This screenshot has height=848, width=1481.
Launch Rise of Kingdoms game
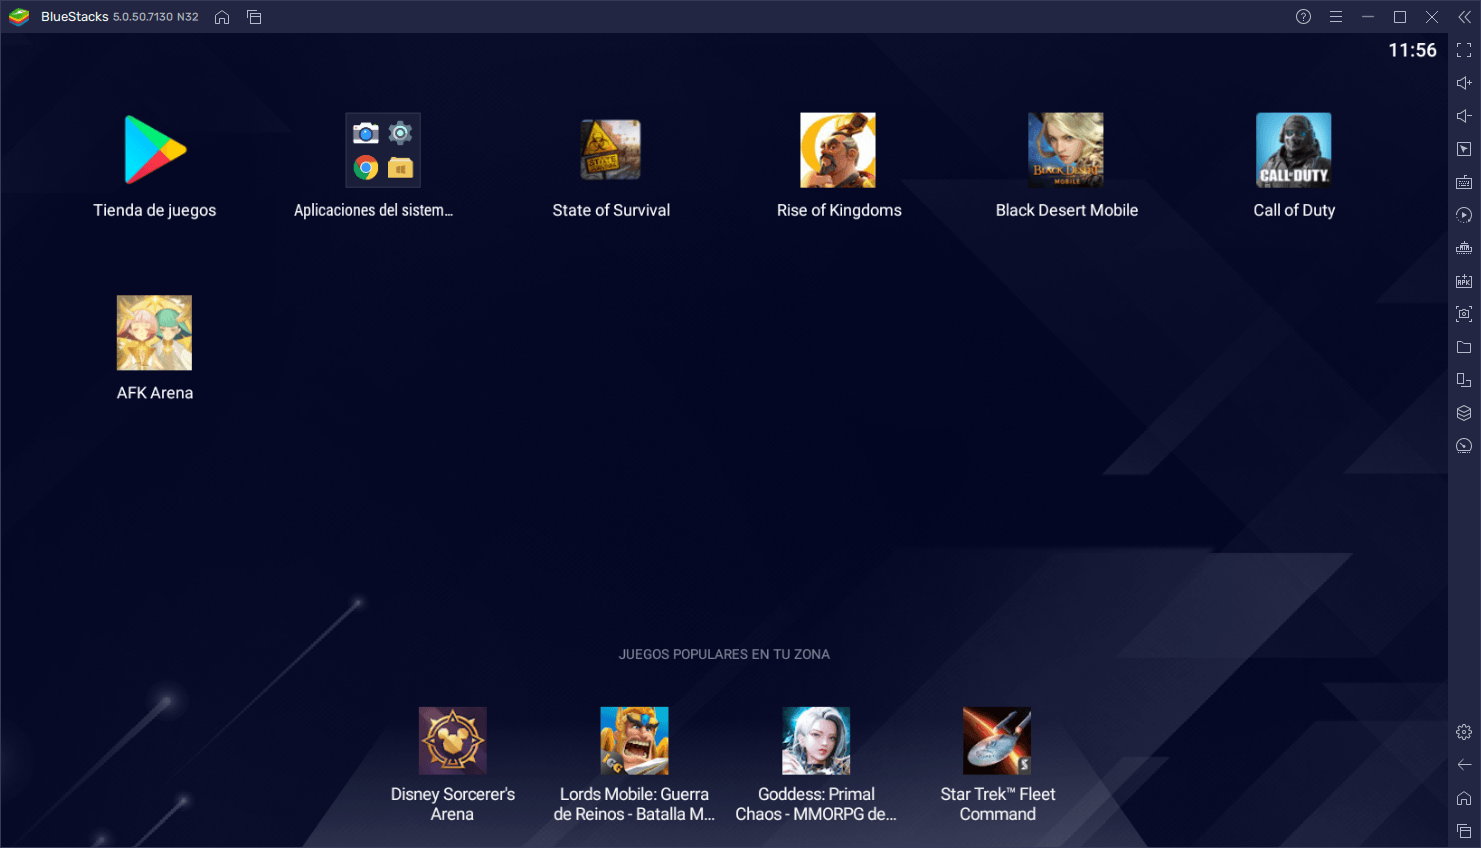tap(838, 150)
